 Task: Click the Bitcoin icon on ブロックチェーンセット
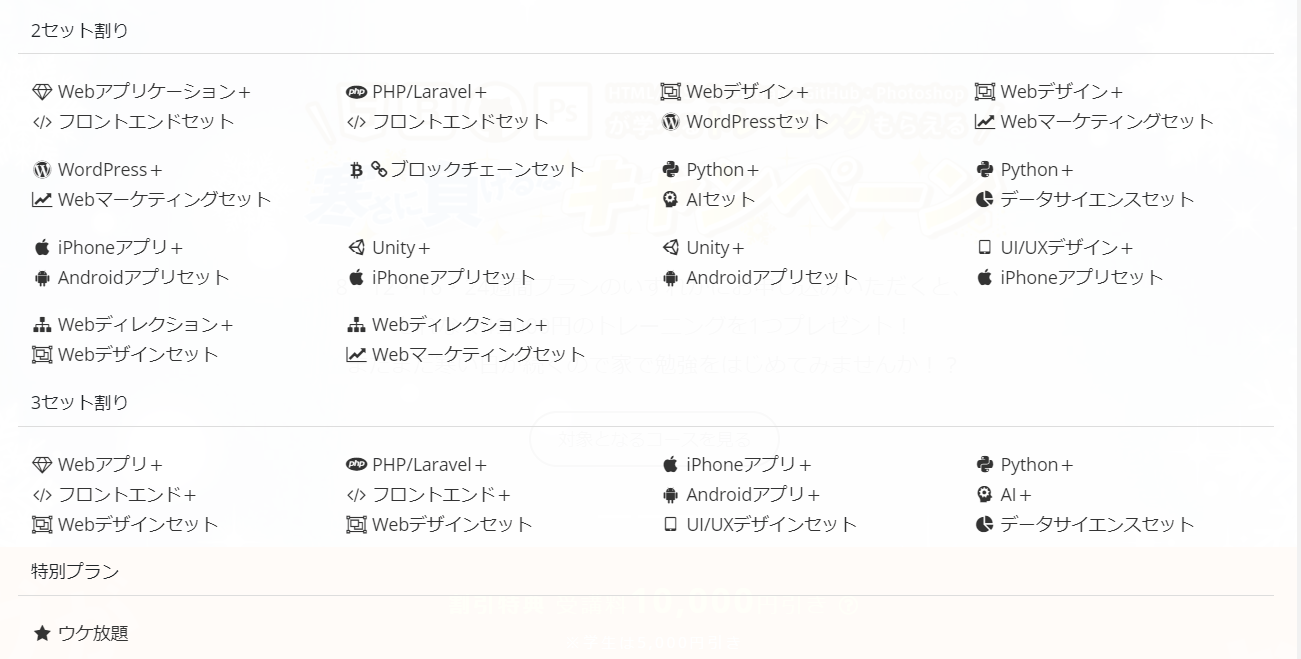tap(355, 169)
